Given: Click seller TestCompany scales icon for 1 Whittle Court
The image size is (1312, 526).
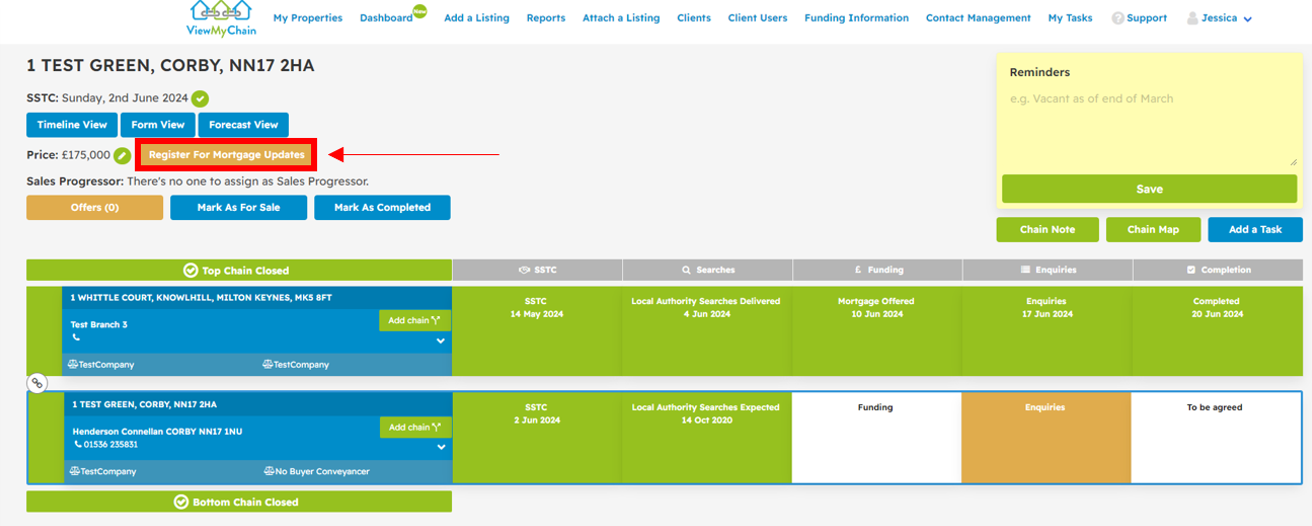Looking at the screenshot, I should click(75, 365).
